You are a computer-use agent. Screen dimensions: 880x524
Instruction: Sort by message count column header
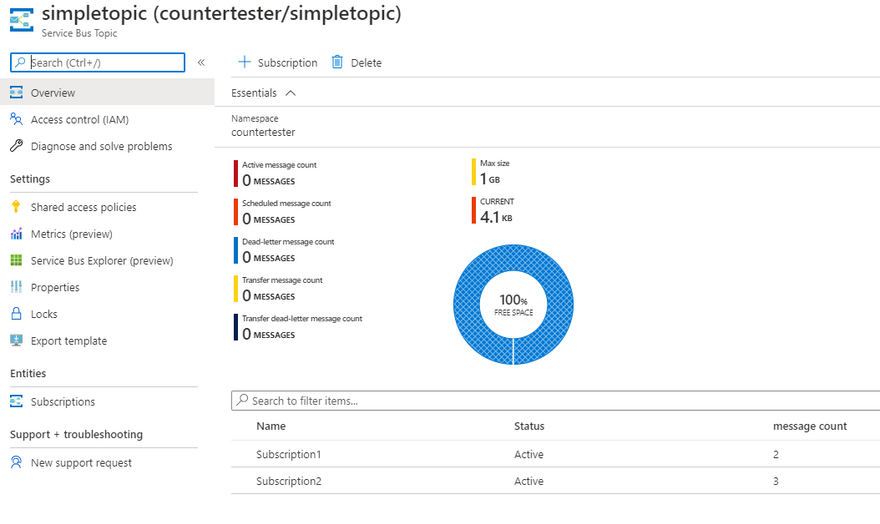click(x=810, y=426)
